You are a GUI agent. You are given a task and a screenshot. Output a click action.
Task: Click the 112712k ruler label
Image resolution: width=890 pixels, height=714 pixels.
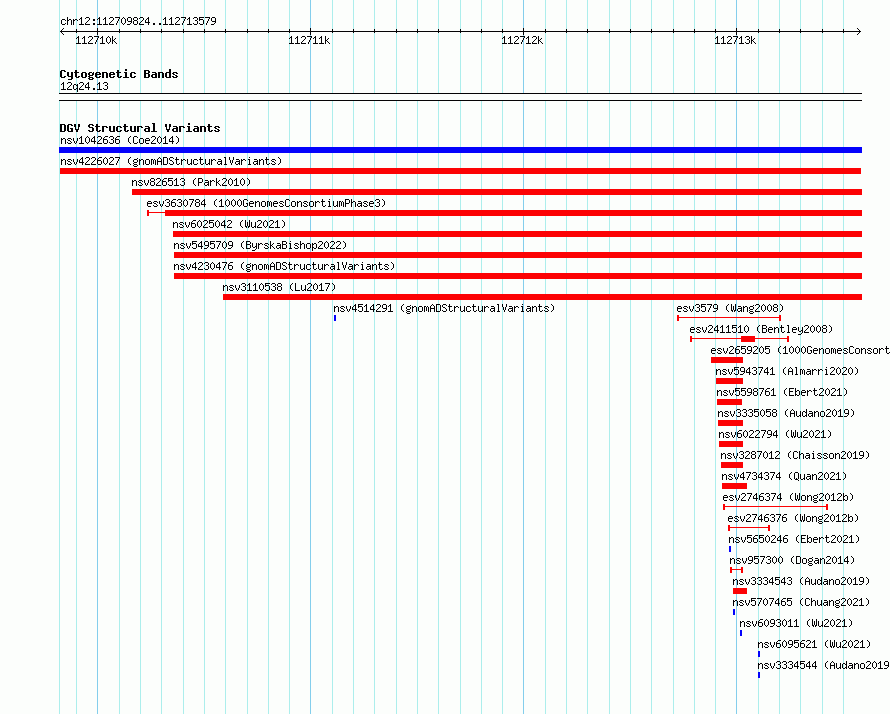point(522,40)
